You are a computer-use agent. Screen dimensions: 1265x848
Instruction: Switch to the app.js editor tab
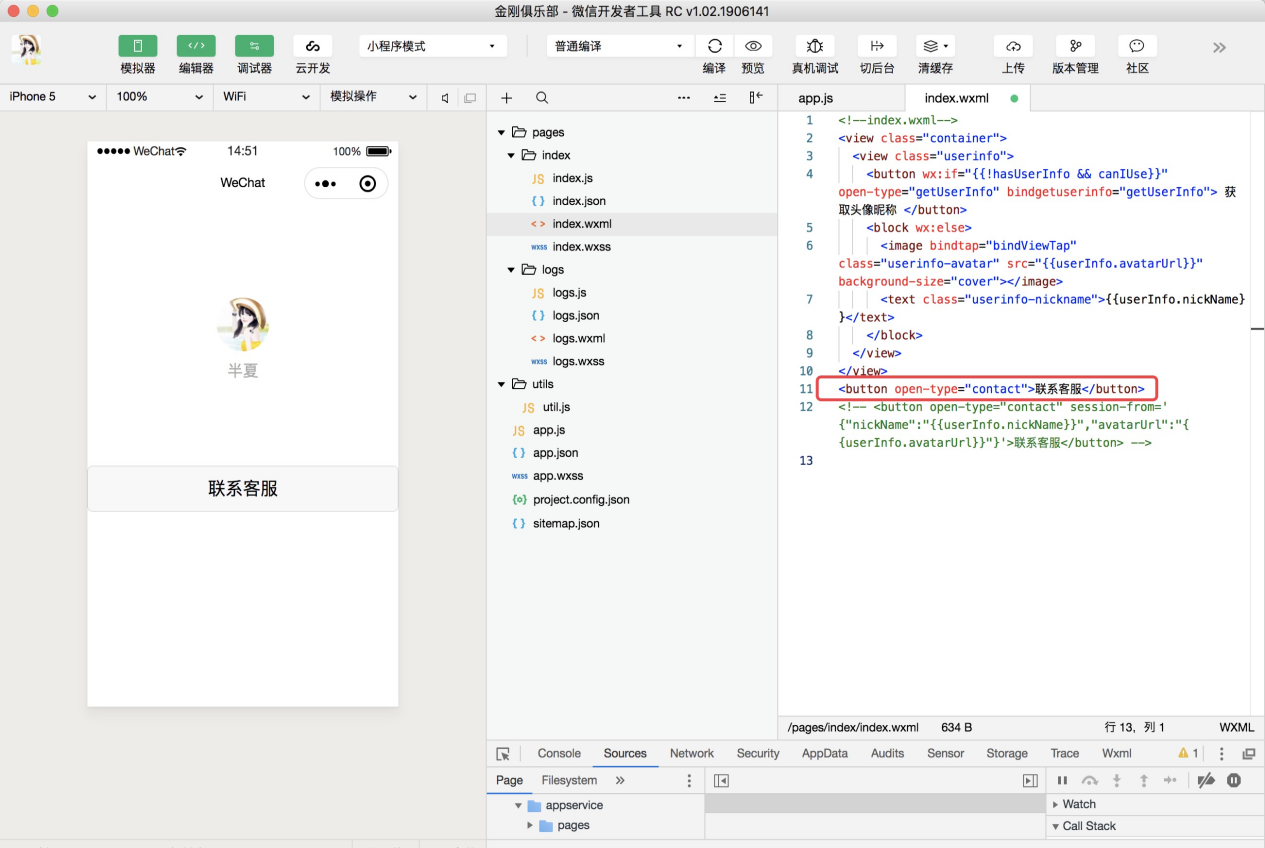(x=815, y=98)
